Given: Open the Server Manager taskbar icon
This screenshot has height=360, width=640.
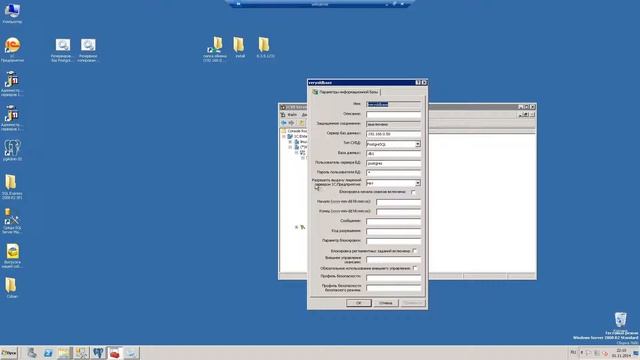Looking at the screenshot, I should pyautogui.click(x=32, y=353).
